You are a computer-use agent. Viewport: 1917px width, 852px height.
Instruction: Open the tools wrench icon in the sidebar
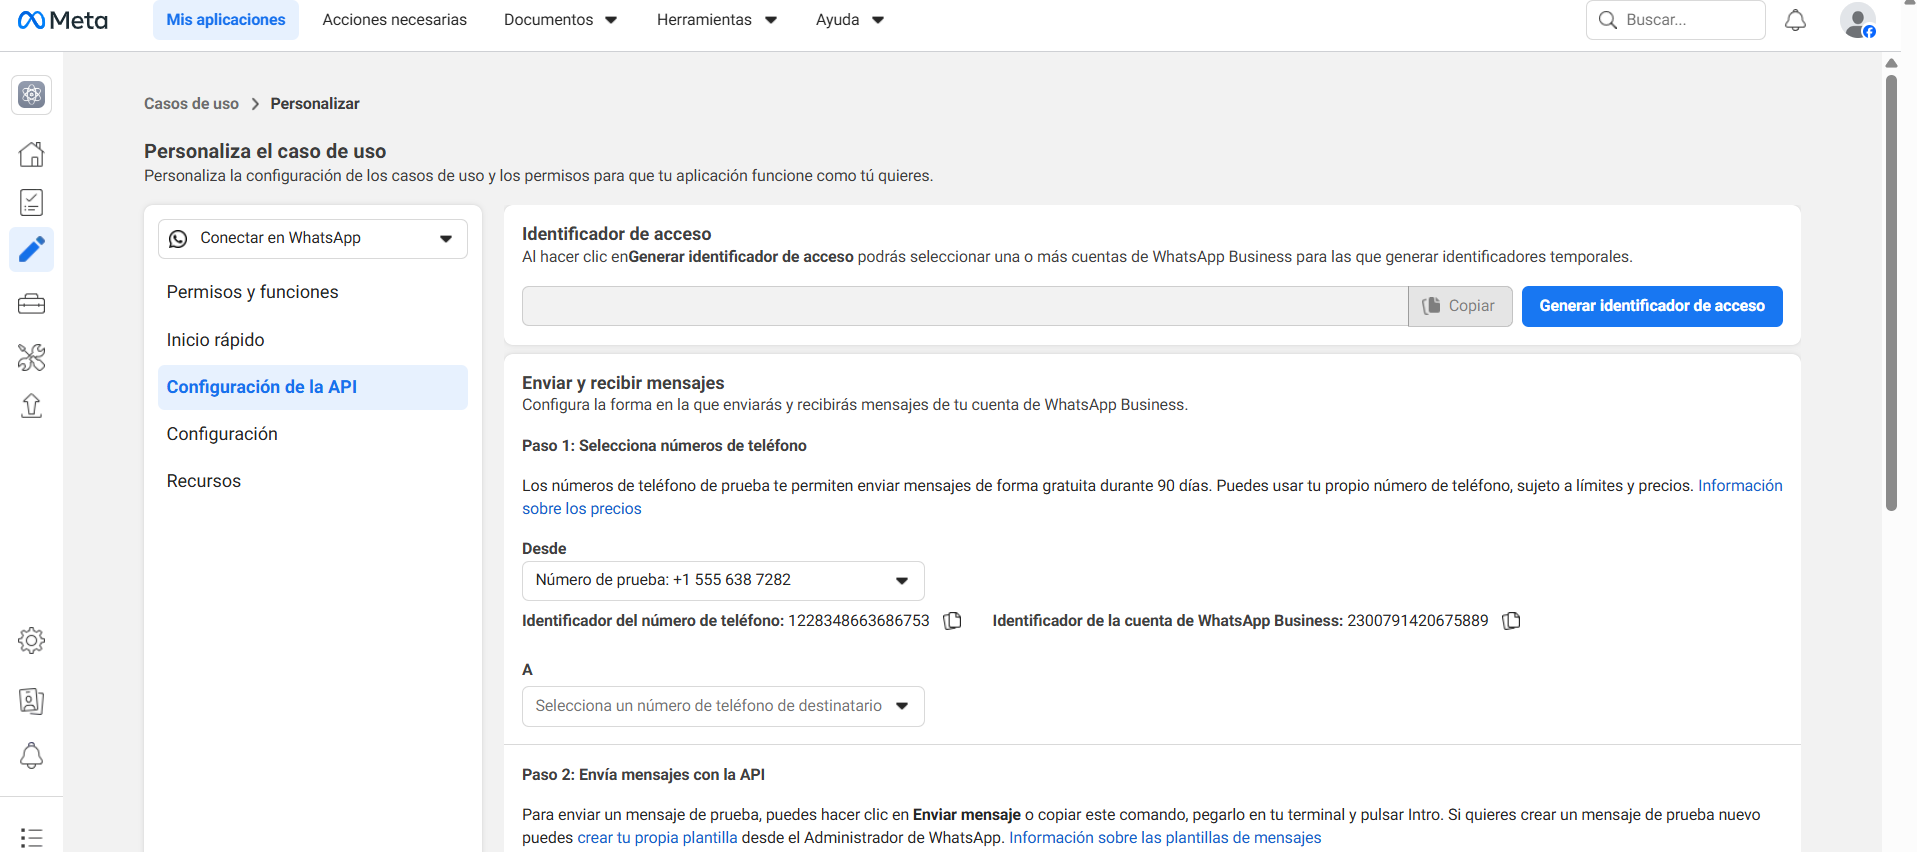point(32,357)
